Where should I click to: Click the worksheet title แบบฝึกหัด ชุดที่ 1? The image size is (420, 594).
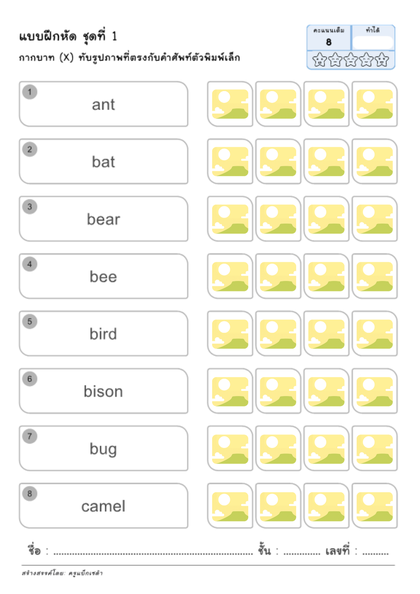coord(68,36)
